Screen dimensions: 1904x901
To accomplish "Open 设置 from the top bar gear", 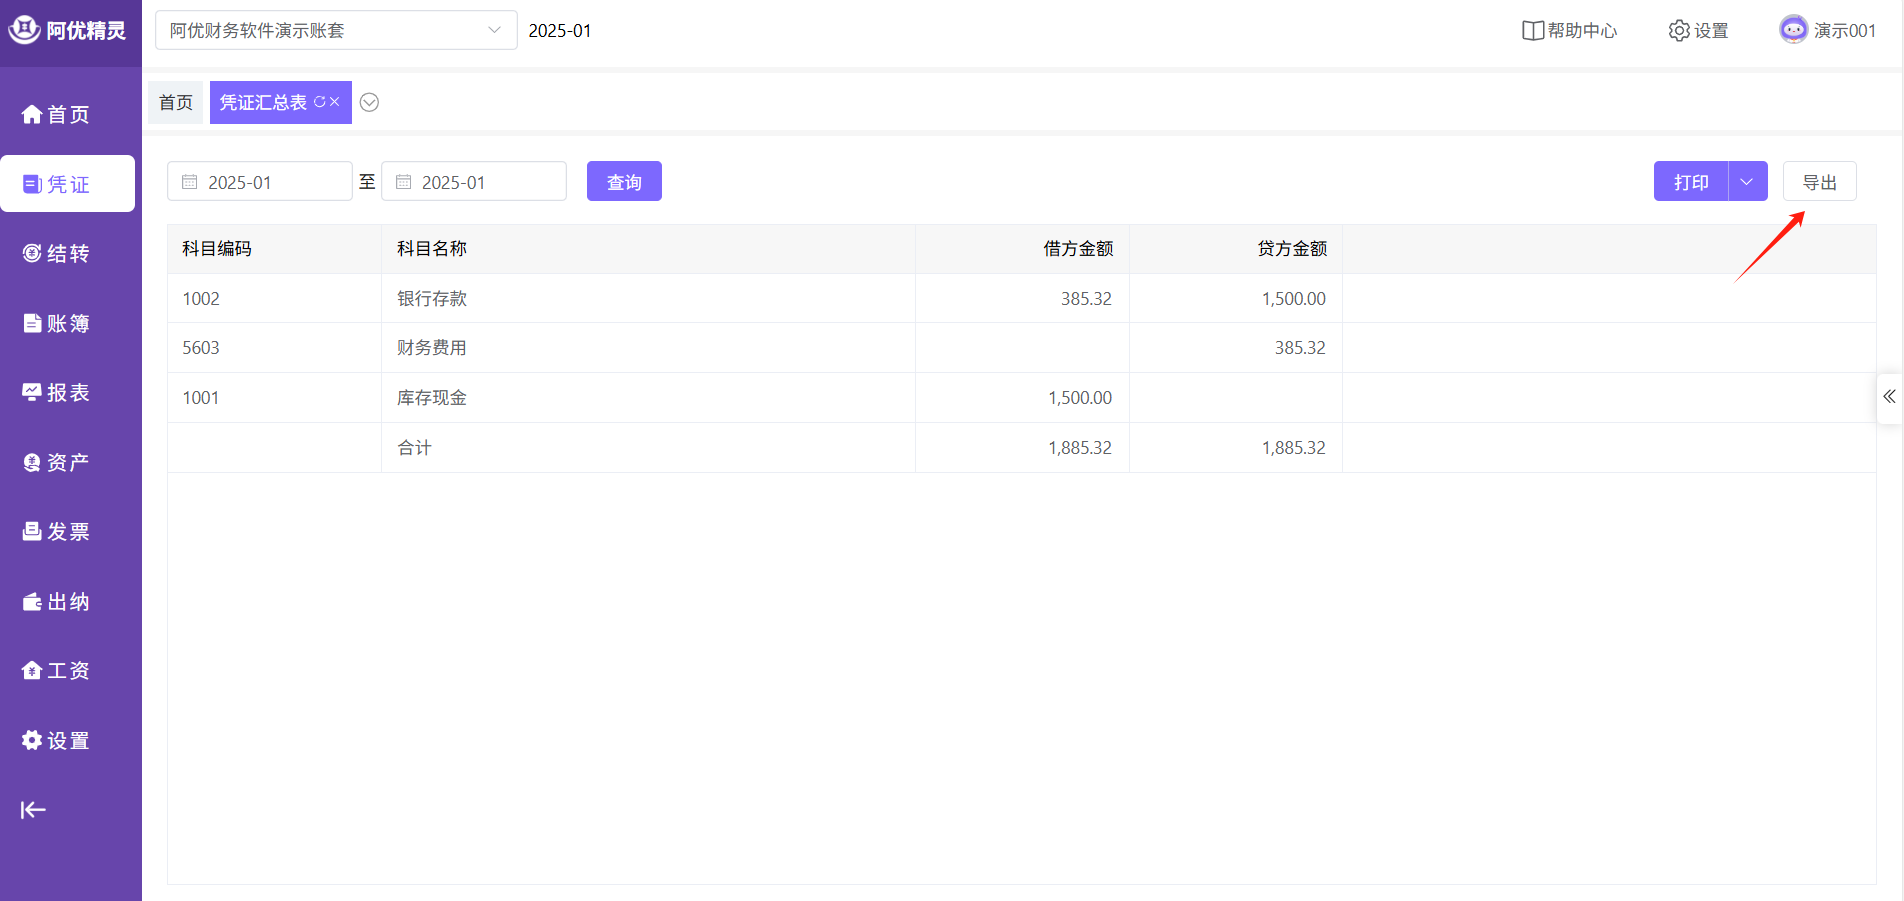I will click(1698, 31).
